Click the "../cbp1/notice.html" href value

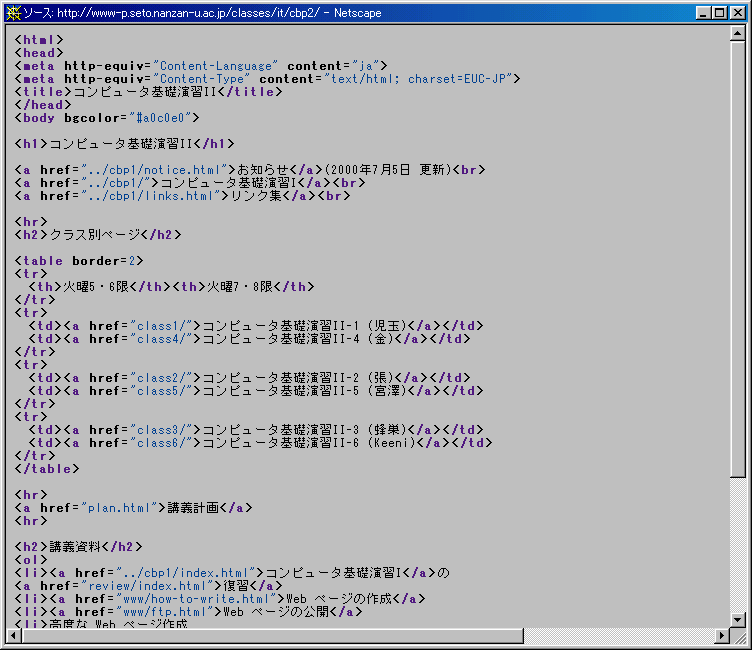(x=153, y=170)
